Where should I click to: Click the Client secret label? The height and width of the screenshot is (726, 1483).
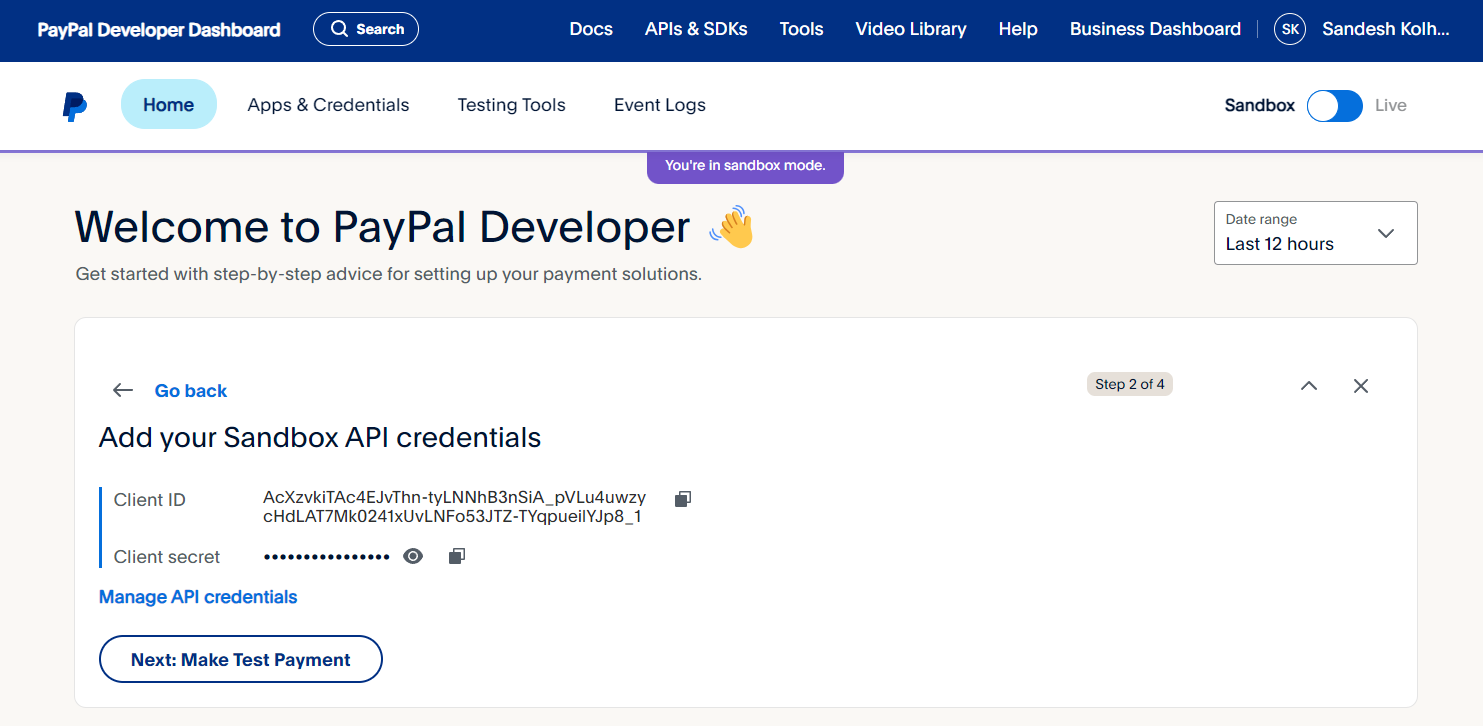167,557
